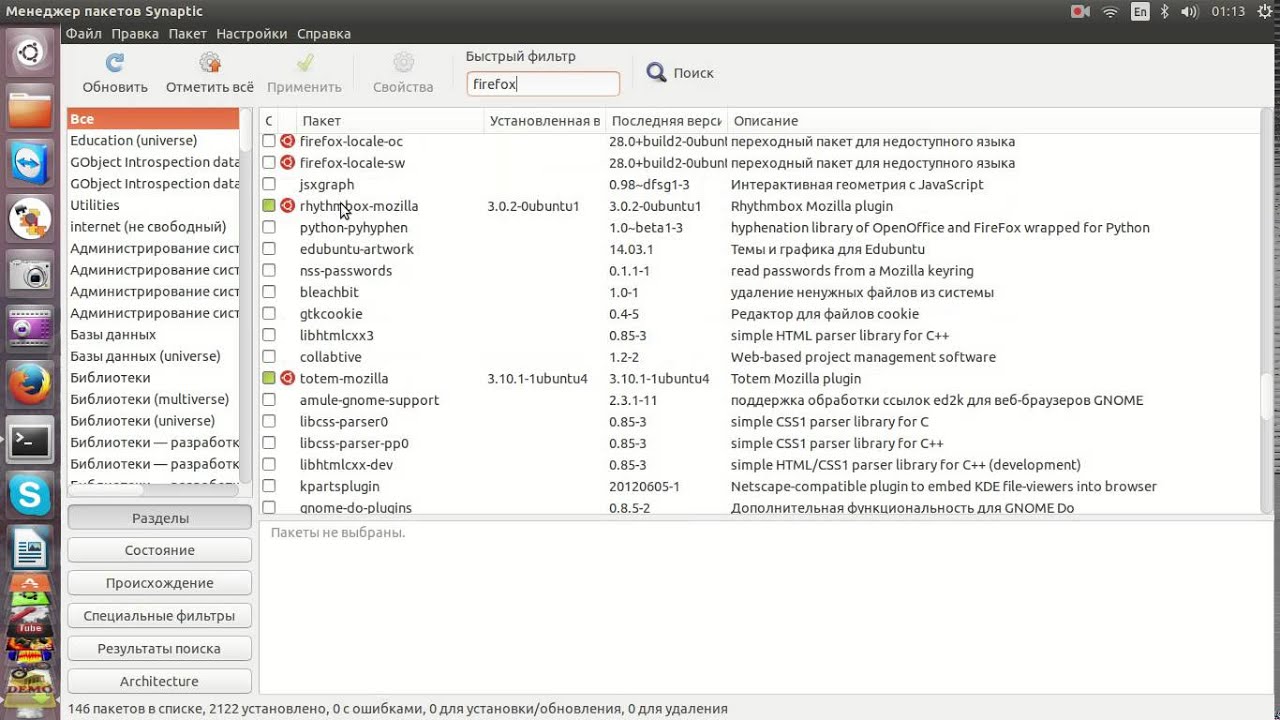Mark the python-pyhyphen package checkbox

tap(268, 227)
